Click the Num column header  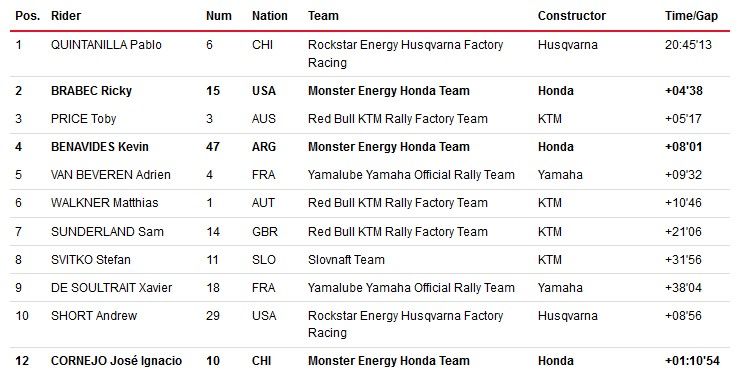point(219,16)
